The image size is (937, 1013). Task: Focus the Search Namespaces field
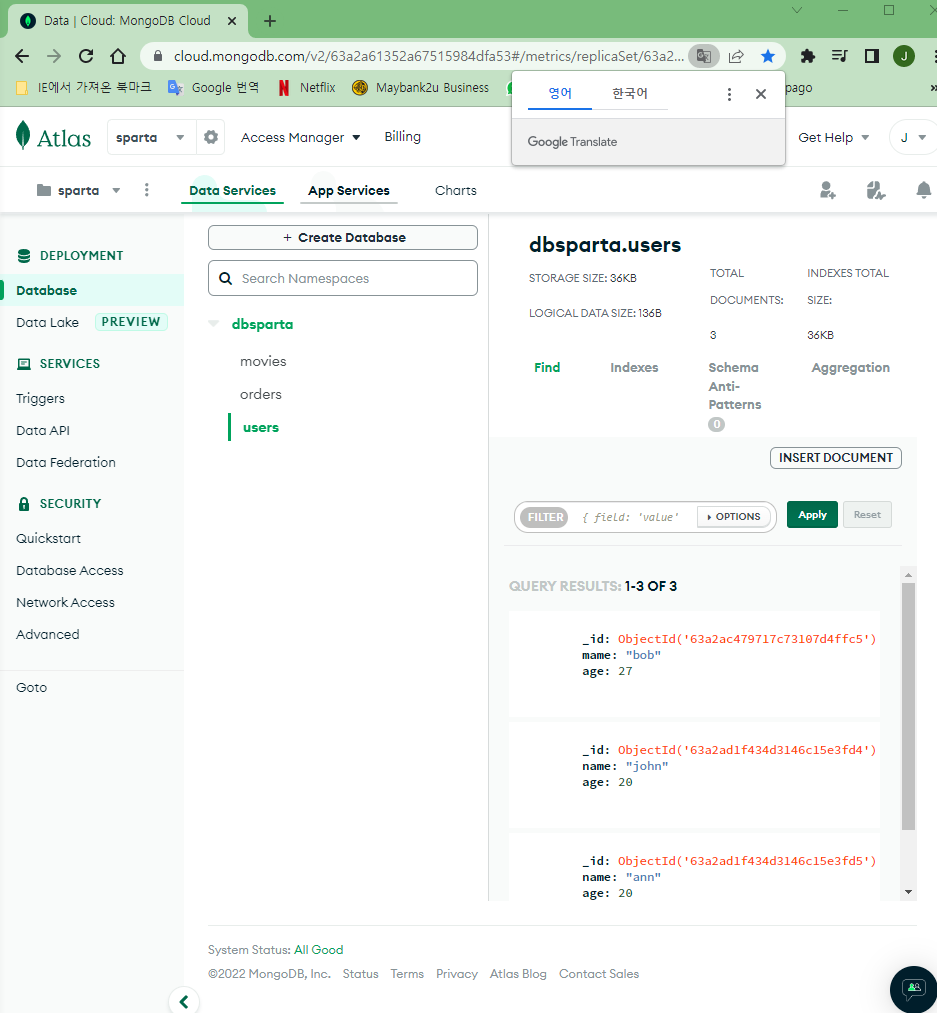(x=342, y=278)
